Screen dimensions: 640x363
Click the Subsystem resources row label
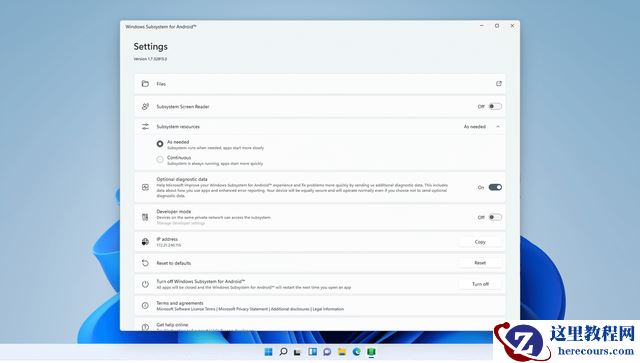[x=178, y=127]
